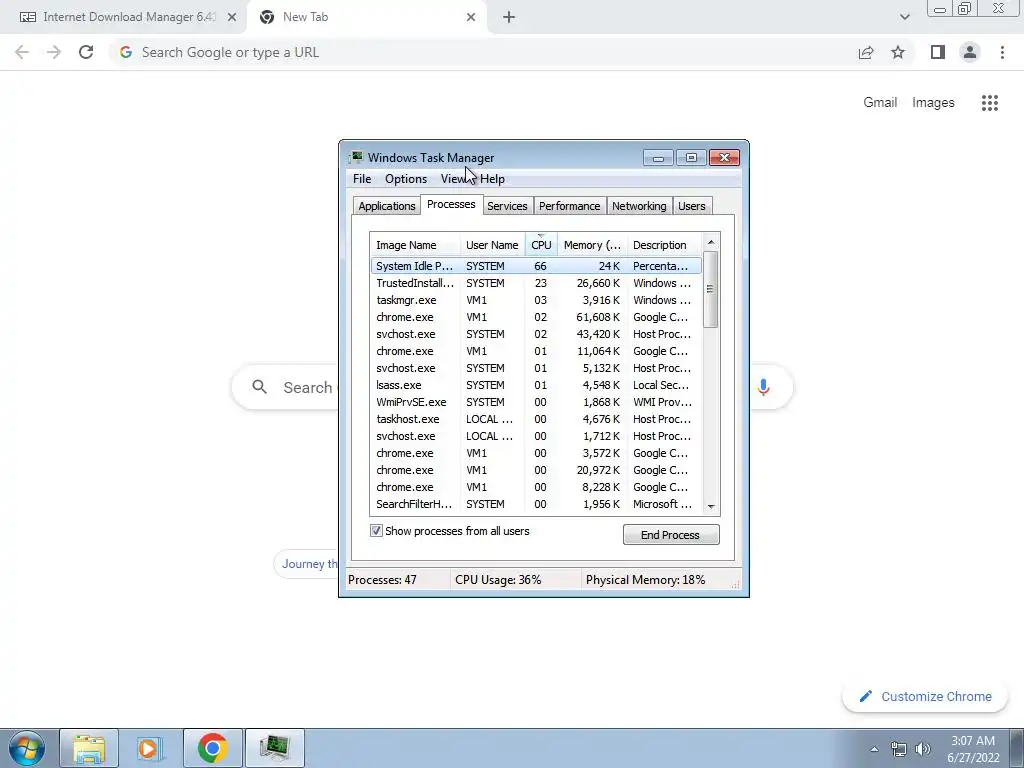Viewport: 1024px width, 768px height.
Task: Switch to the Applications tab
Action: (387, 206)
